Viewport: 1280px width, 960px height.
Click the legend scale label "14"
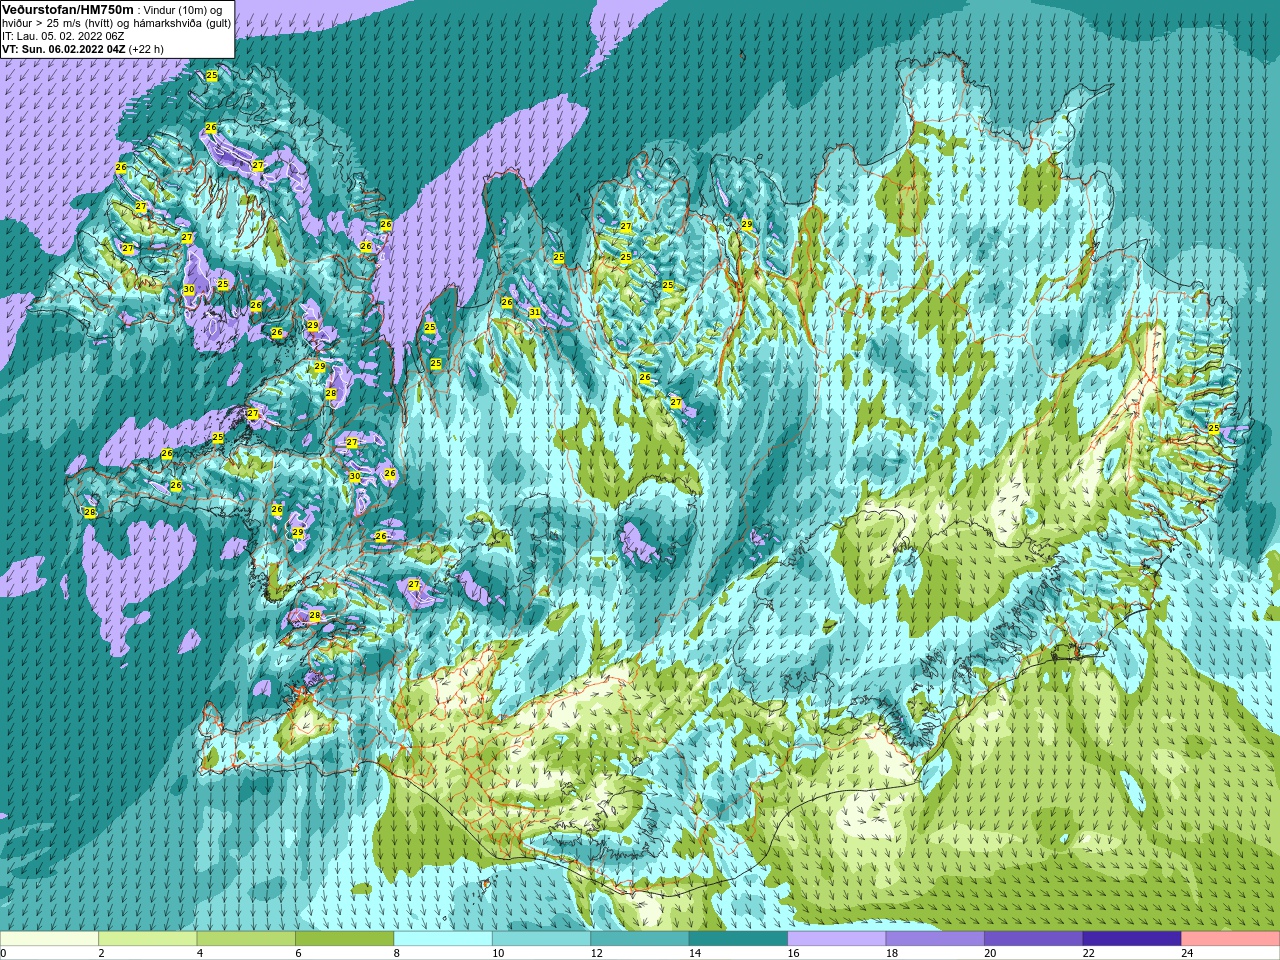pos(695,953)
